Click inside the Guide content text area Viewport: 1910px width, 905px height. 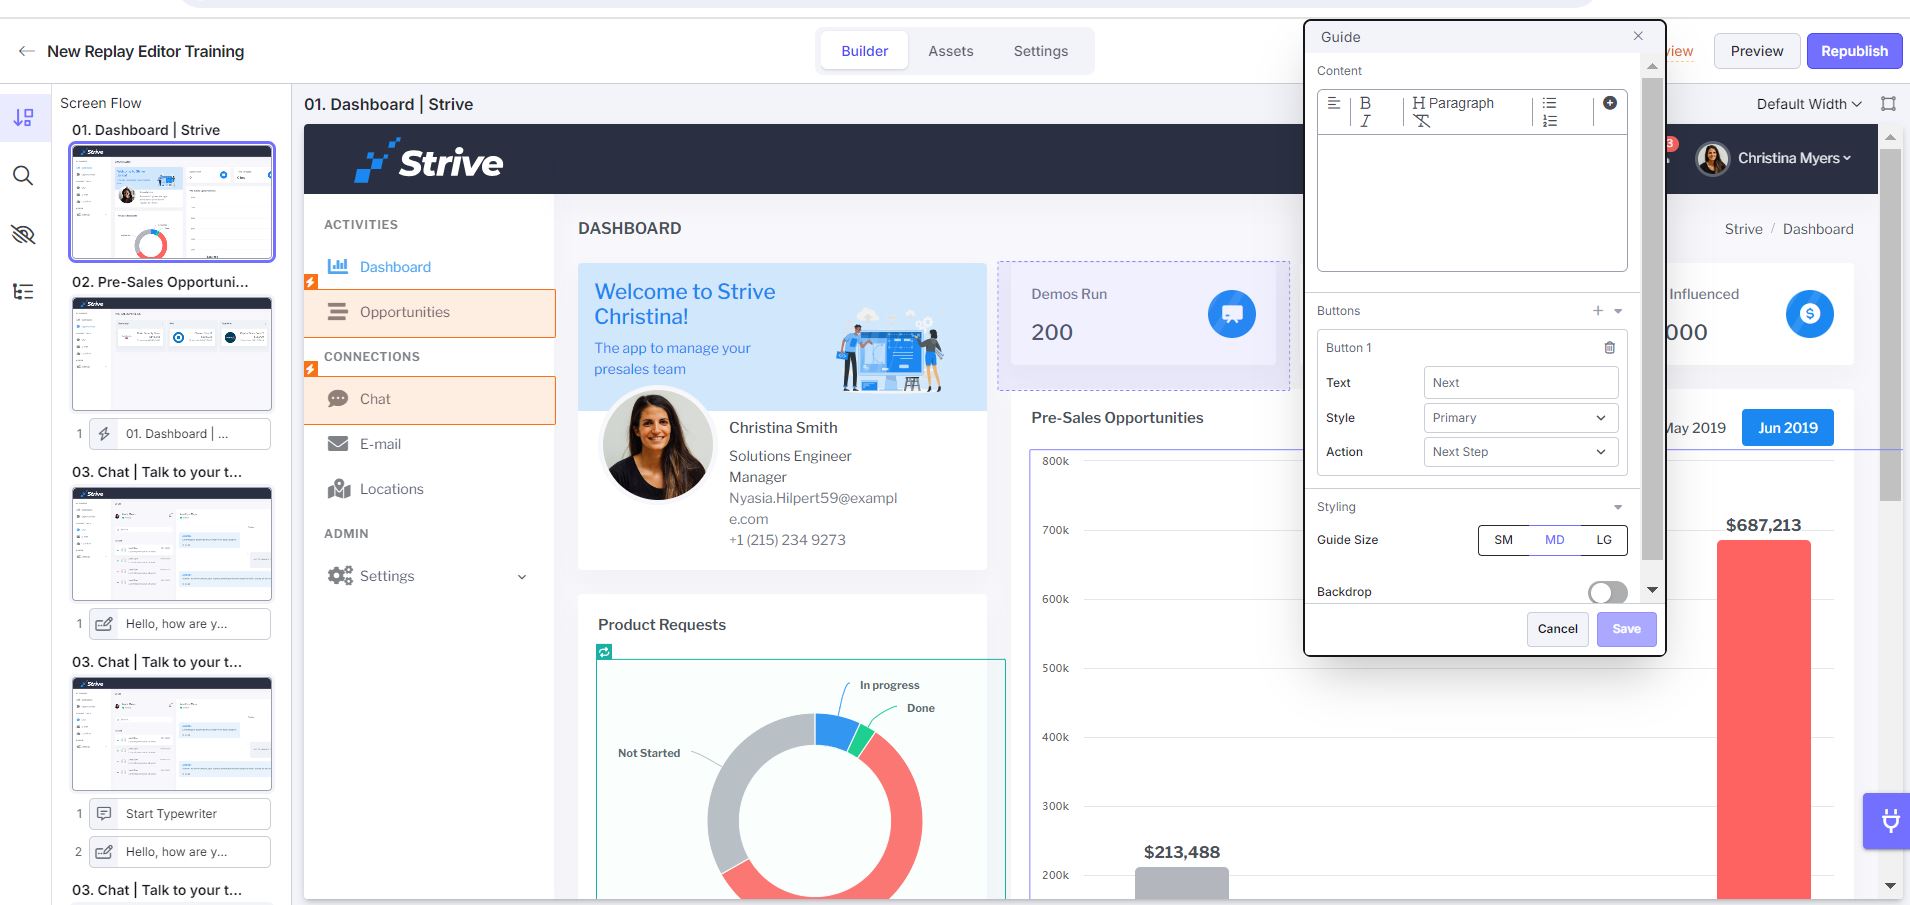1472,202
